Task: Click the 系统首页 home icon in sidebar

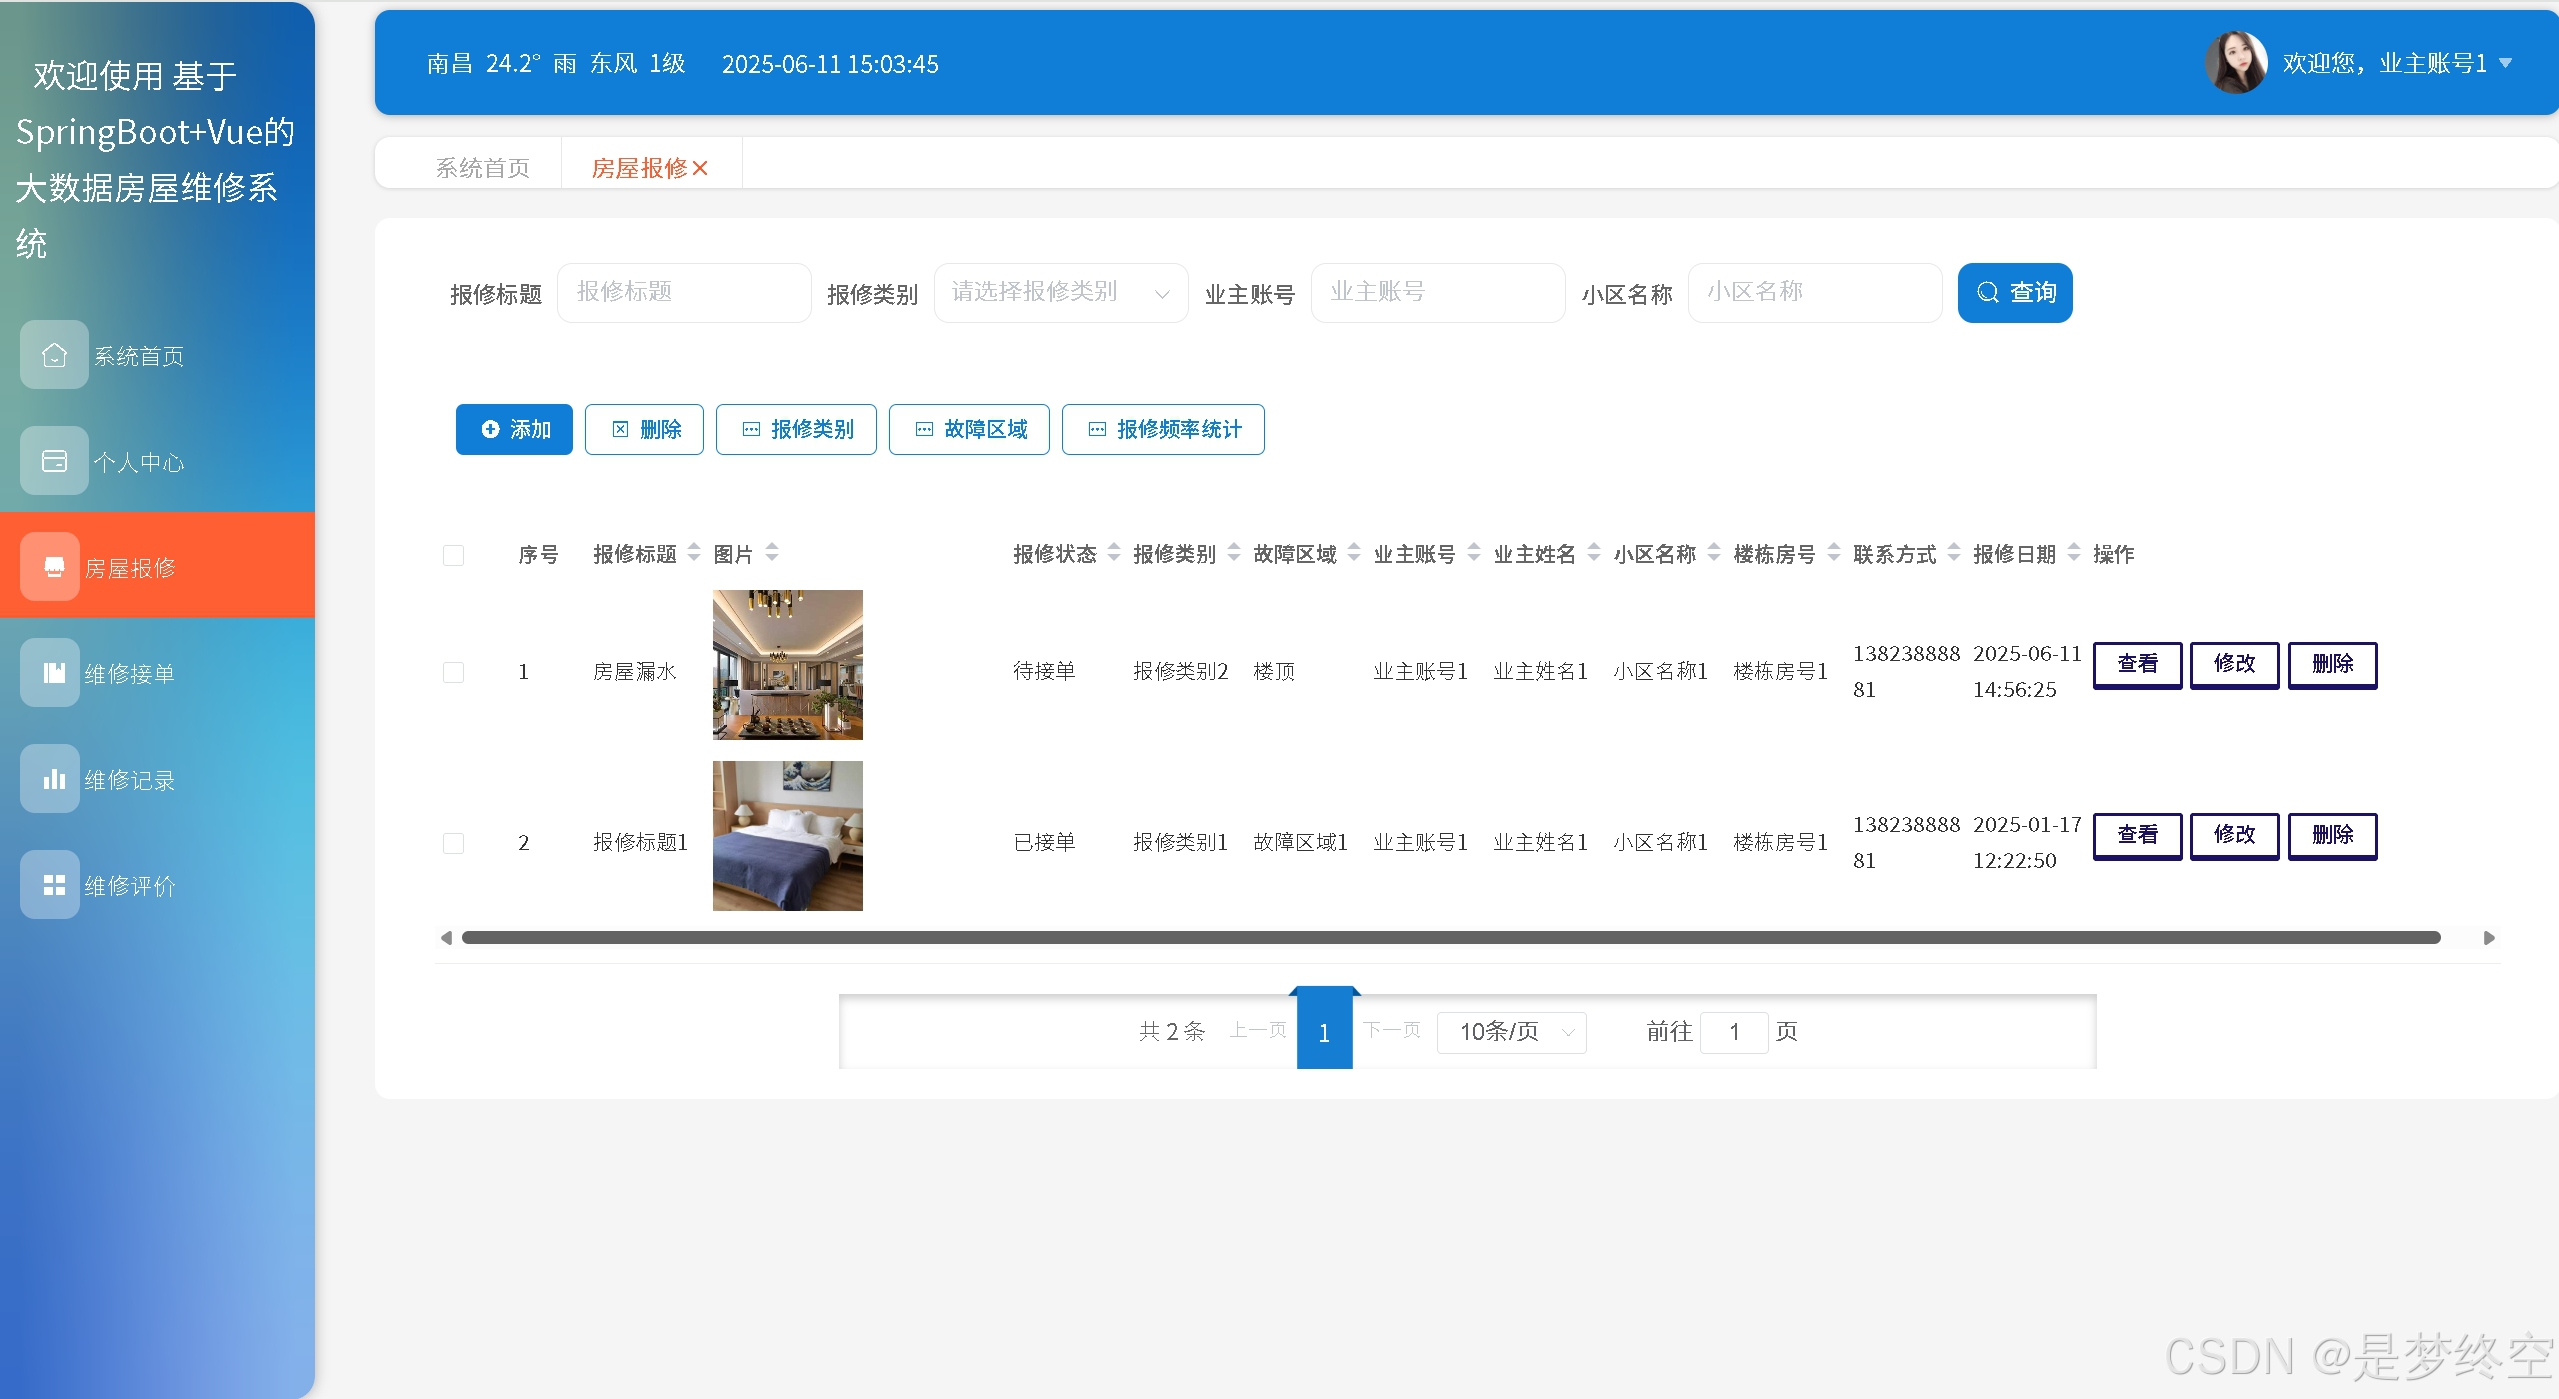Action: coord(54,355)
